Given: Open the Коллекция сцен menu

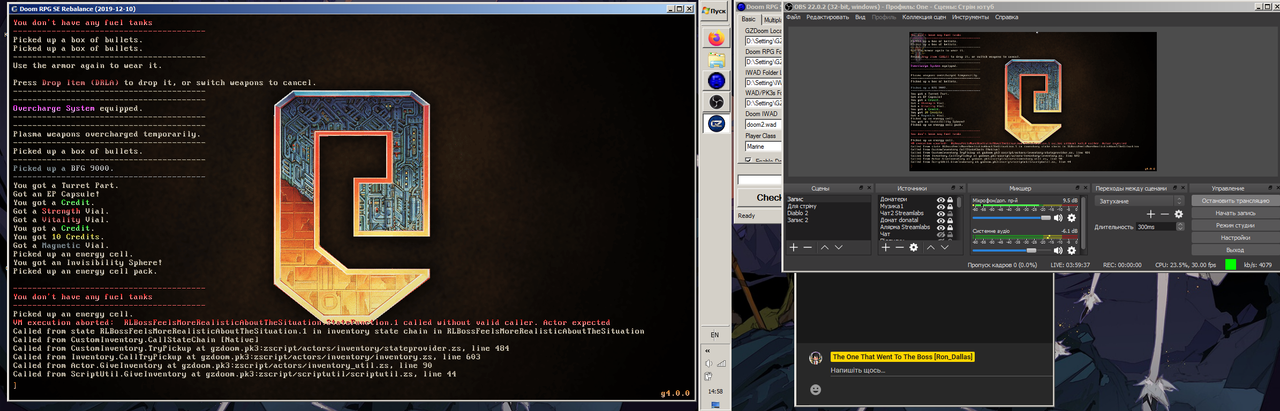Looking at the screenshot, I should (x=925, y=17).
